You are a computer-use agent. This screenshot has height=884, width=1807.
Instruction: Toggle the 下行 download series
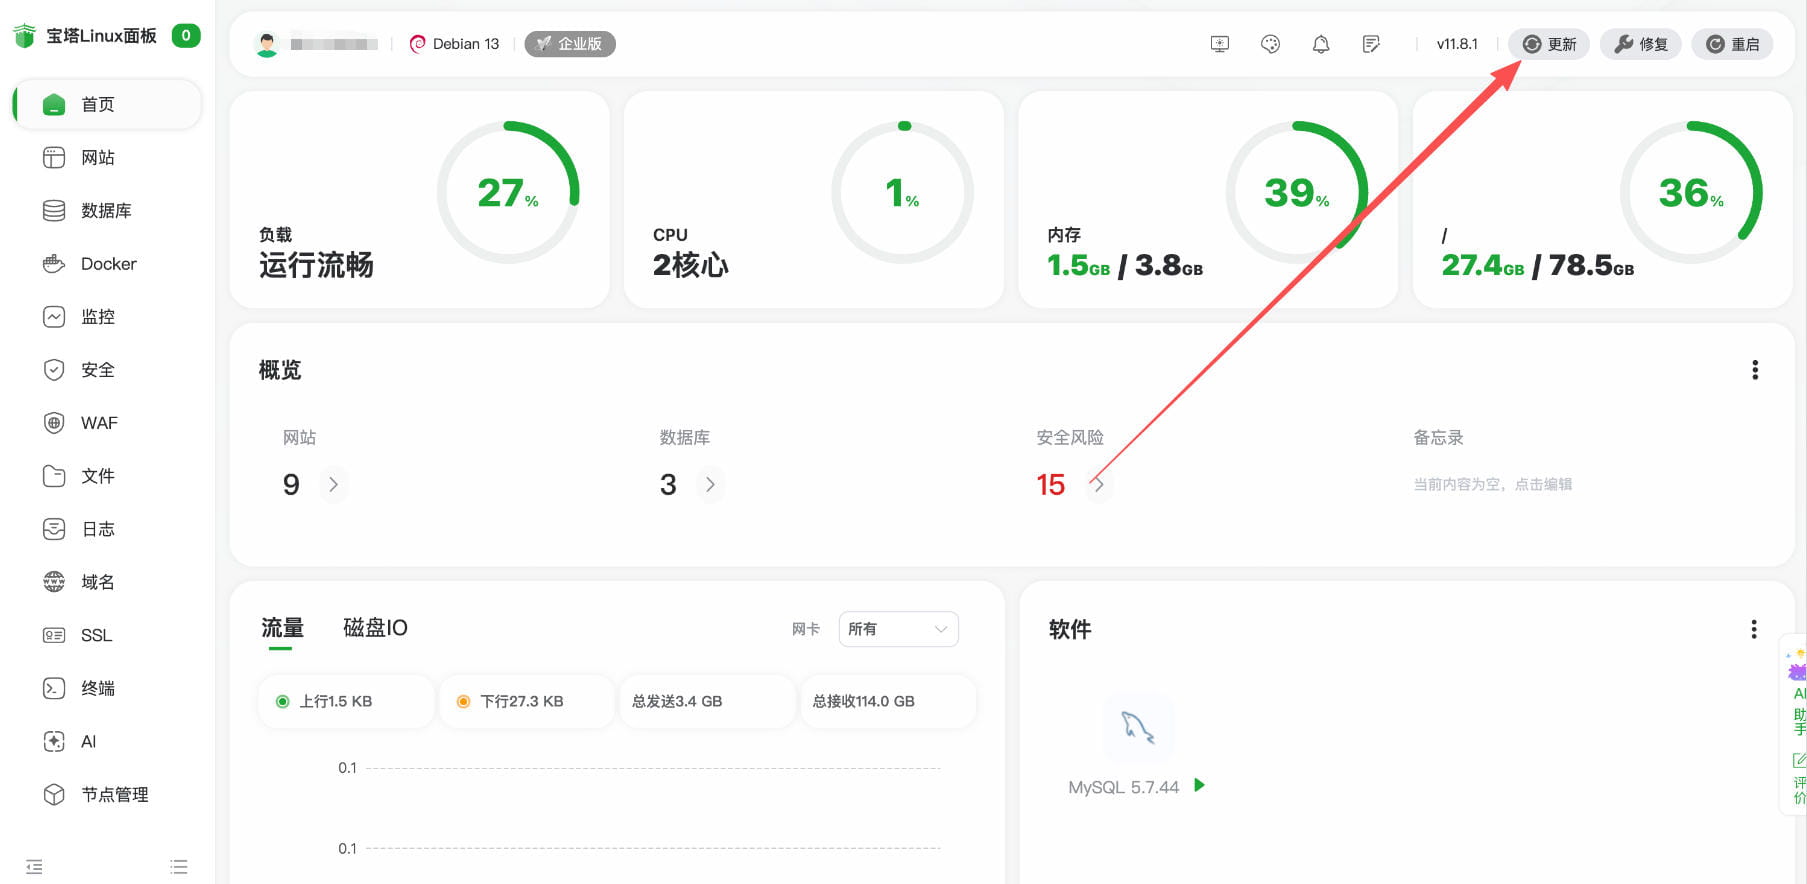[x=527, y=701]
